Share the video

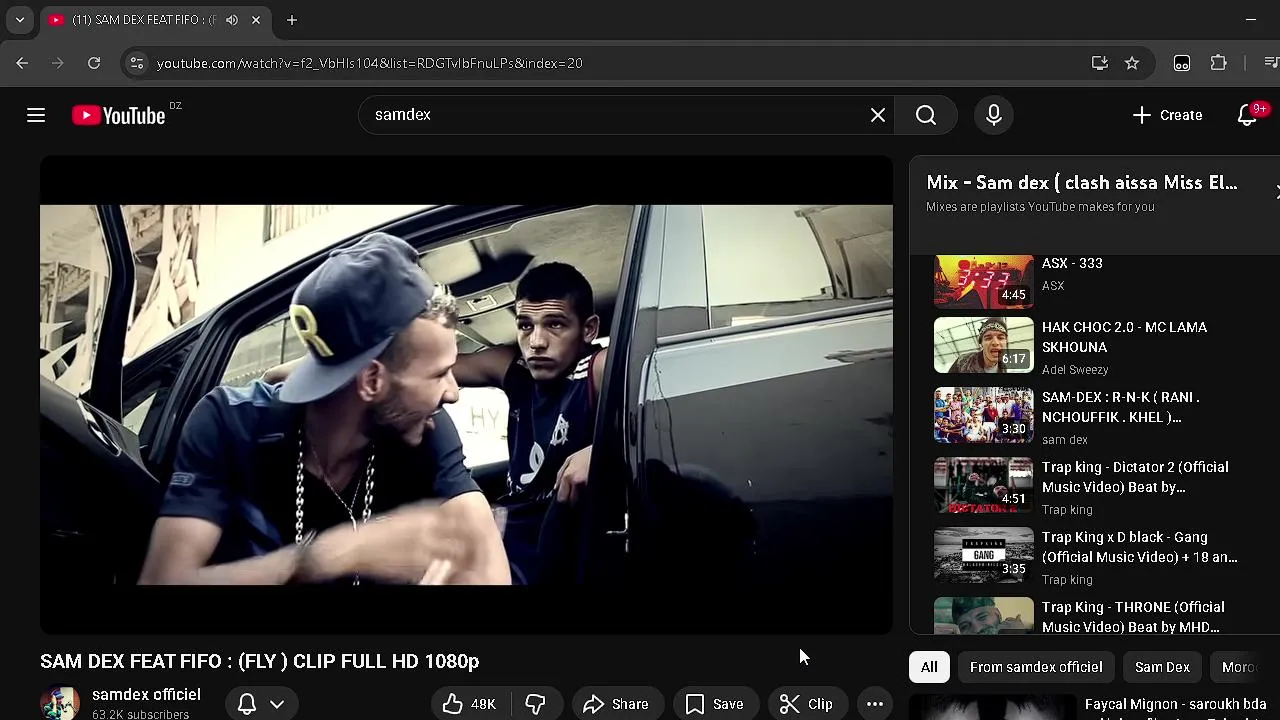[616, 704]
